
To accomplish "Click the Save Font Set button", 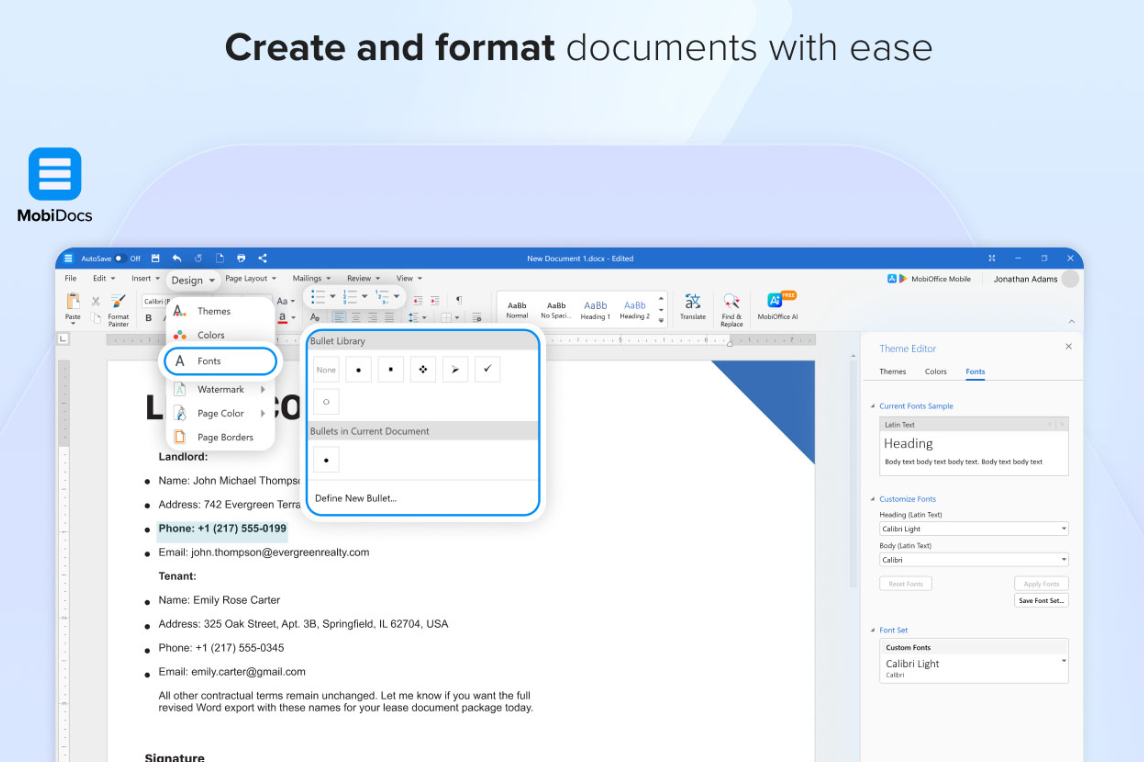I will pyautogui.click(x=1041, y=600).
